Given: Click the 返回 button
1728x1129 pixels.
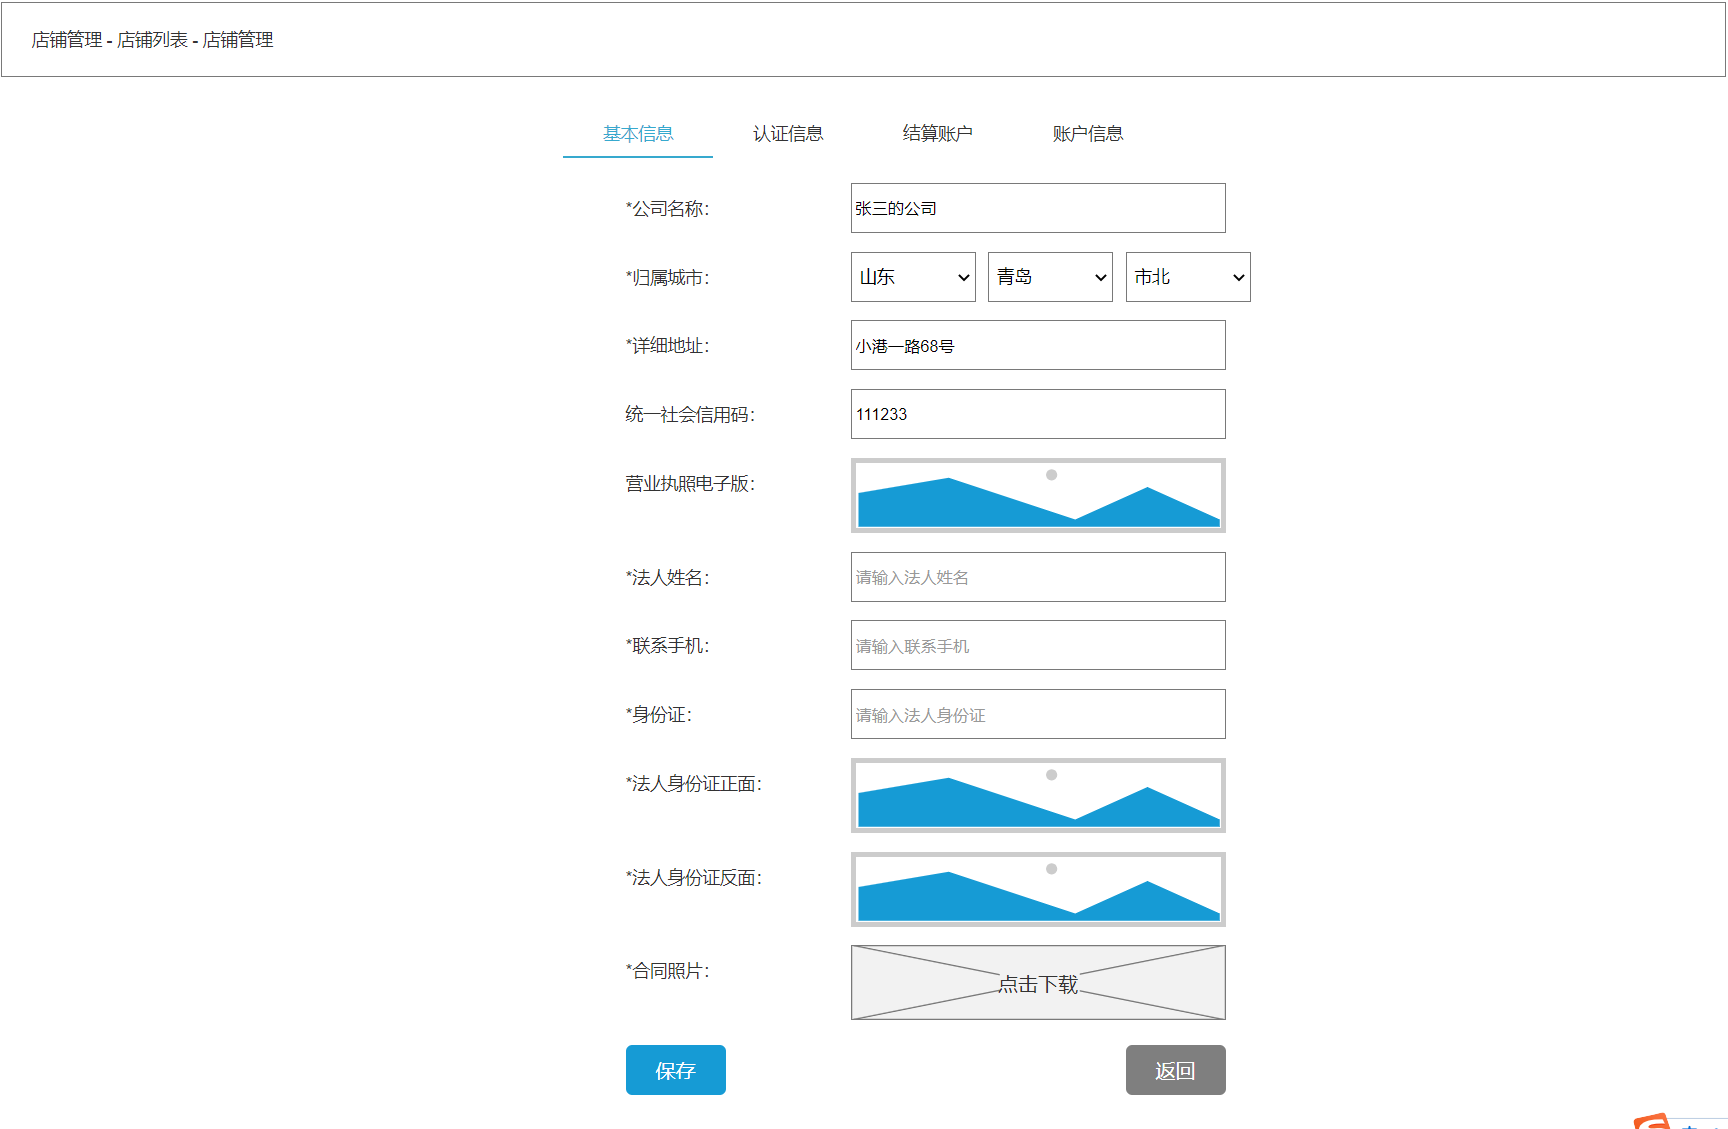Looking at the screenshot, I should click(x=1176, y=1070).
